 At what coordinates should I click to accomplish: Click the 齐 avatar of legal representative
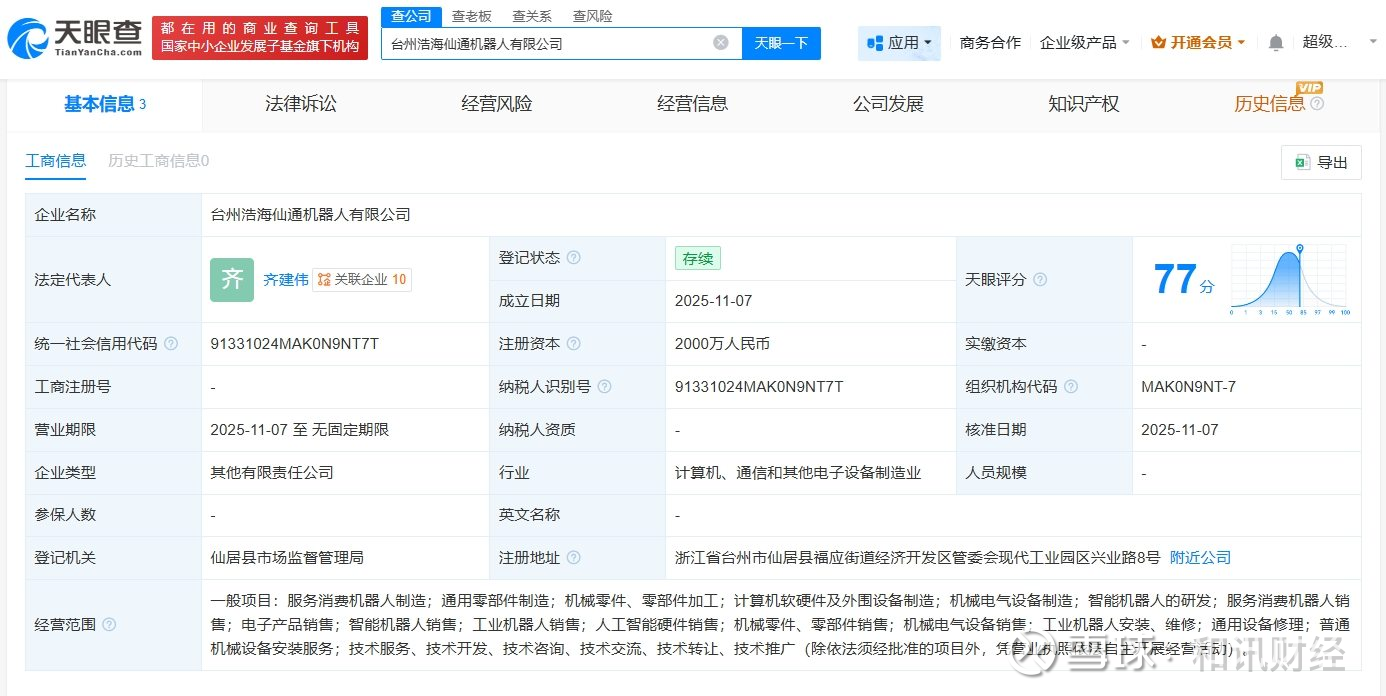point(232,280)
